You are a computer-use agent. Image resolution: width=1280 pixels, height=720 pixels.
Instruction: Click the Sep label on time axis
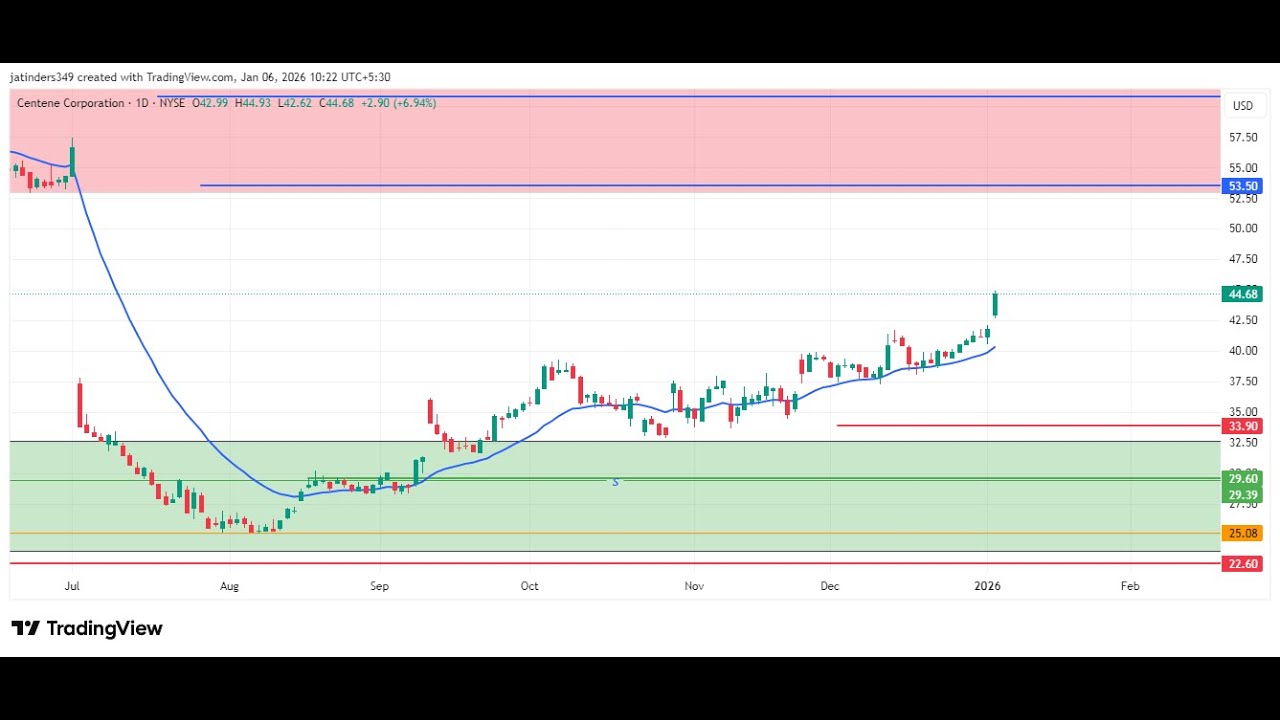click(379, 586)
